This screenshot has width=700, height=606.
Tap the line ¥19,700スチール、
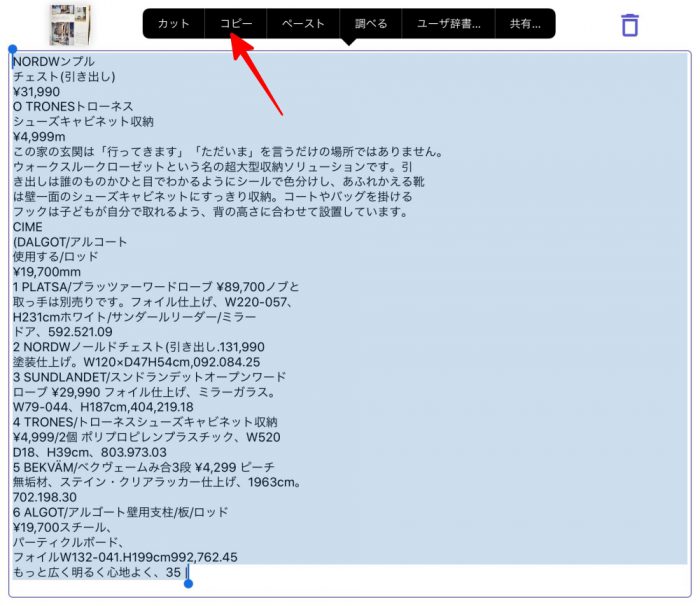pyautogui.click(x=62, y=527)
